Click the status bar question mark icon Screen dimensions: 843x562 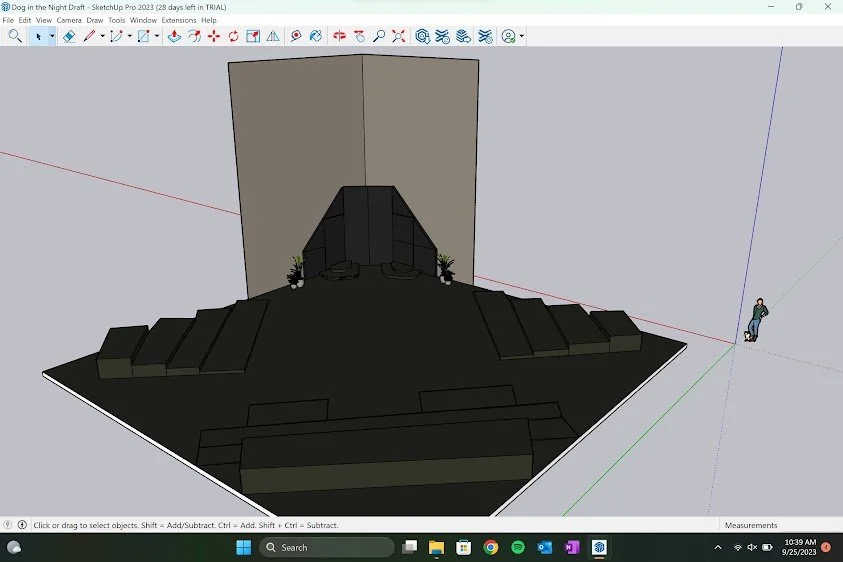[8, 524]
